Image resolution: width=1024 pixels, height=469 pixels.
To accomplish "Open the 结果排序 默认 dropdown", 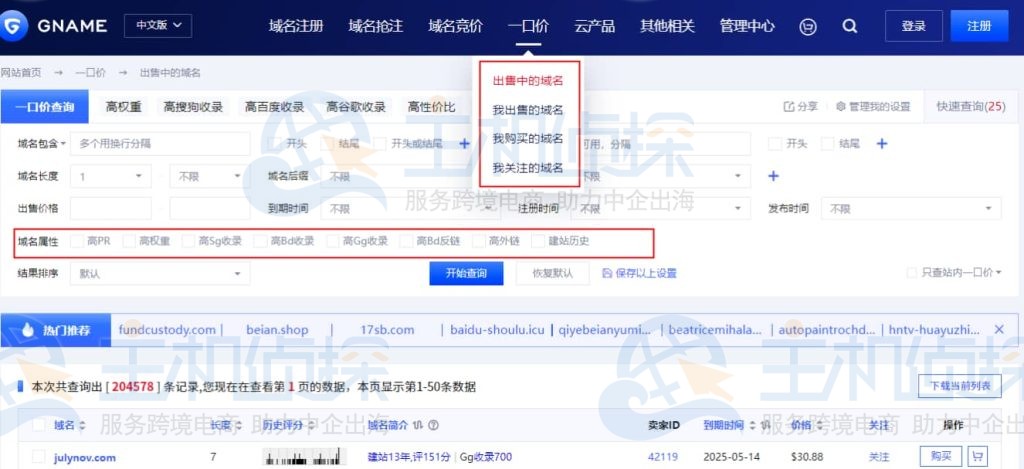I will click(160, 274).
